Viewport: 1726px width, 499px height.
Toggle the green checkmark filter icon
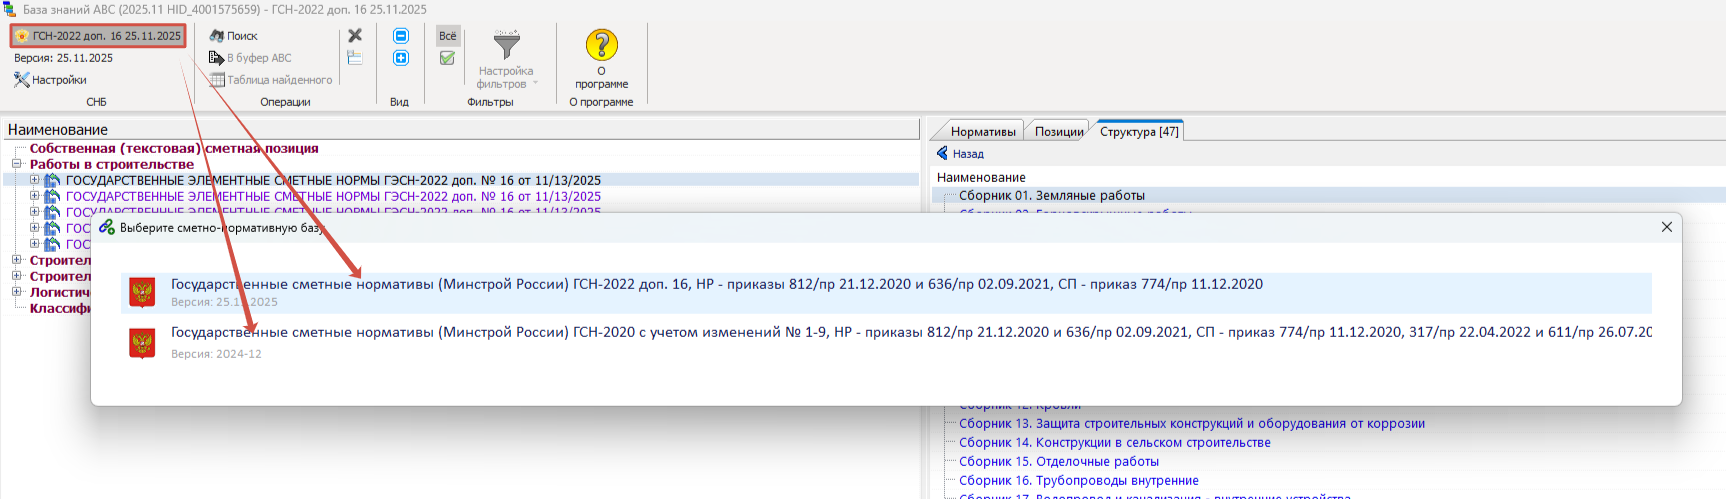pos(448,58)
